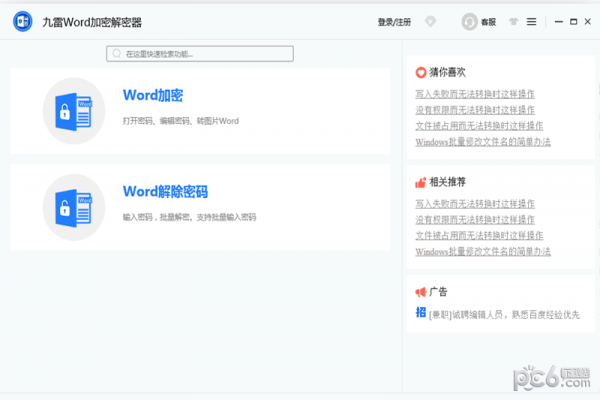This screenshot has height=400, width=600.
Task: Open the [兼职]诚聘编辑人员 ad link
Action: click(504, 315)
